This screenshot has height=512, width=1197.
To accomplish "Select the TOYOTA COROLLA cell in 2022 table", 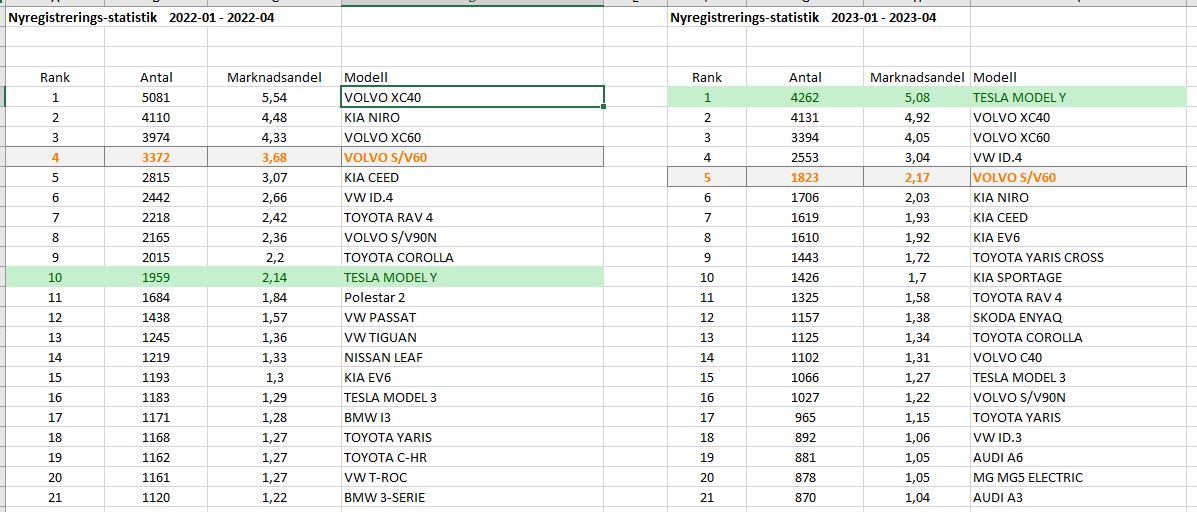I will 473,257.
